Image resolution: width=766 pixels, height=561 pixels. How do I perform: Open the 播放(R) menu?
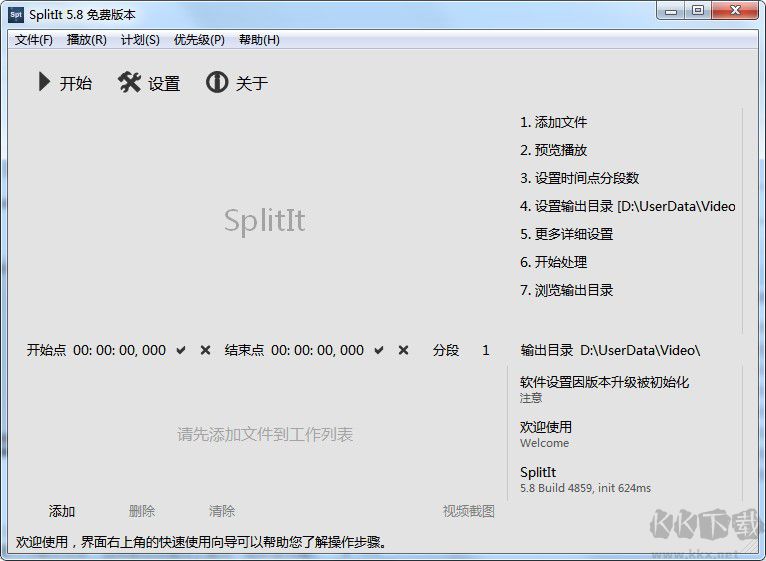point(86,40)
